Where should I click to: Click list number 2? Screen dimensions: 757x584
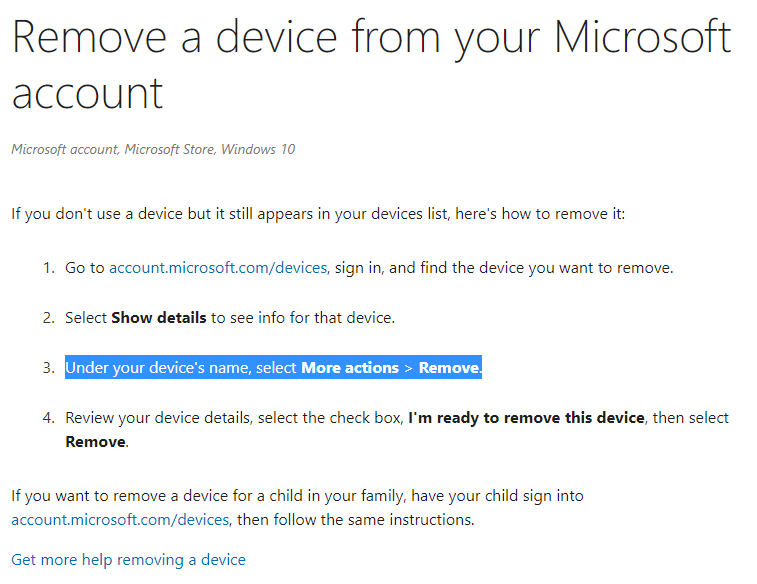(49, 318)
